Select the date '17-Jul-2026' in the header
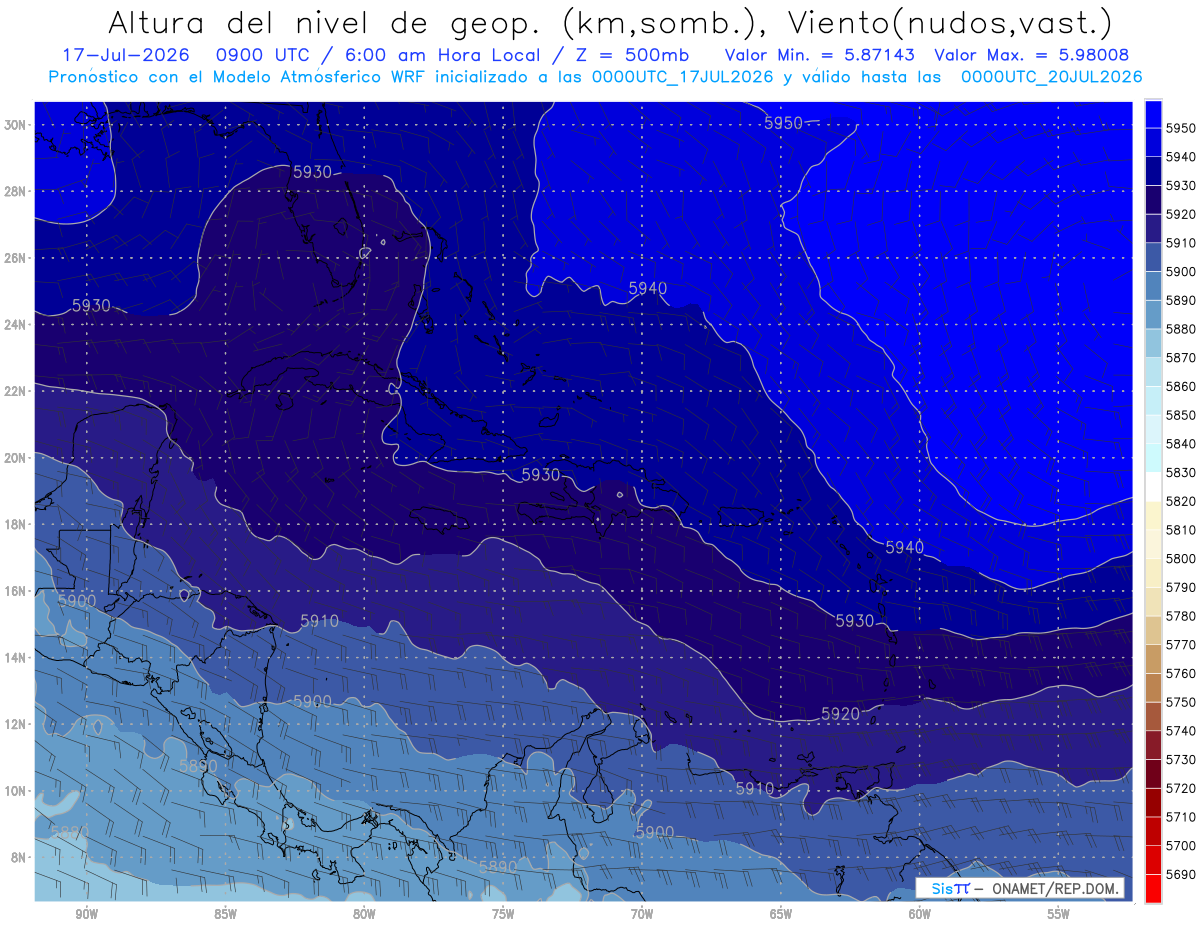 point(128,55)
